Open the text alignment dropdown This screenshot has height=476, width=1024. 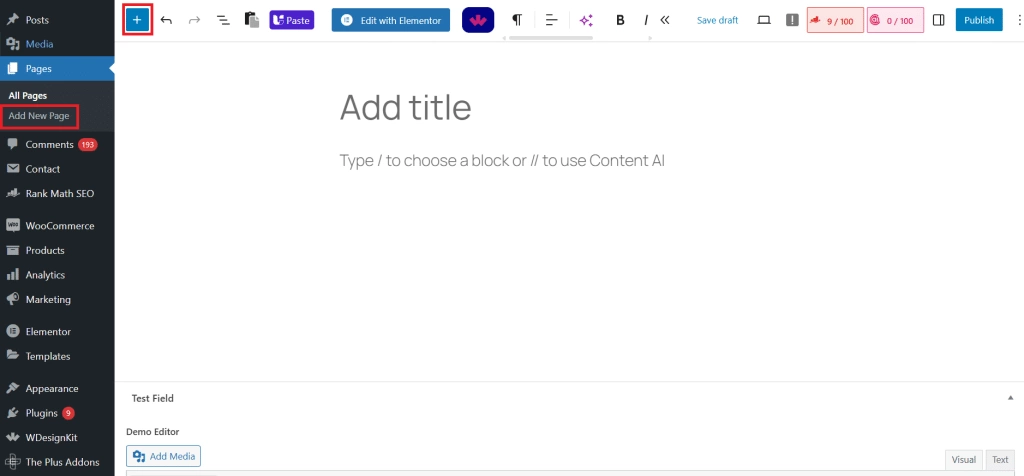coord(551,20)
